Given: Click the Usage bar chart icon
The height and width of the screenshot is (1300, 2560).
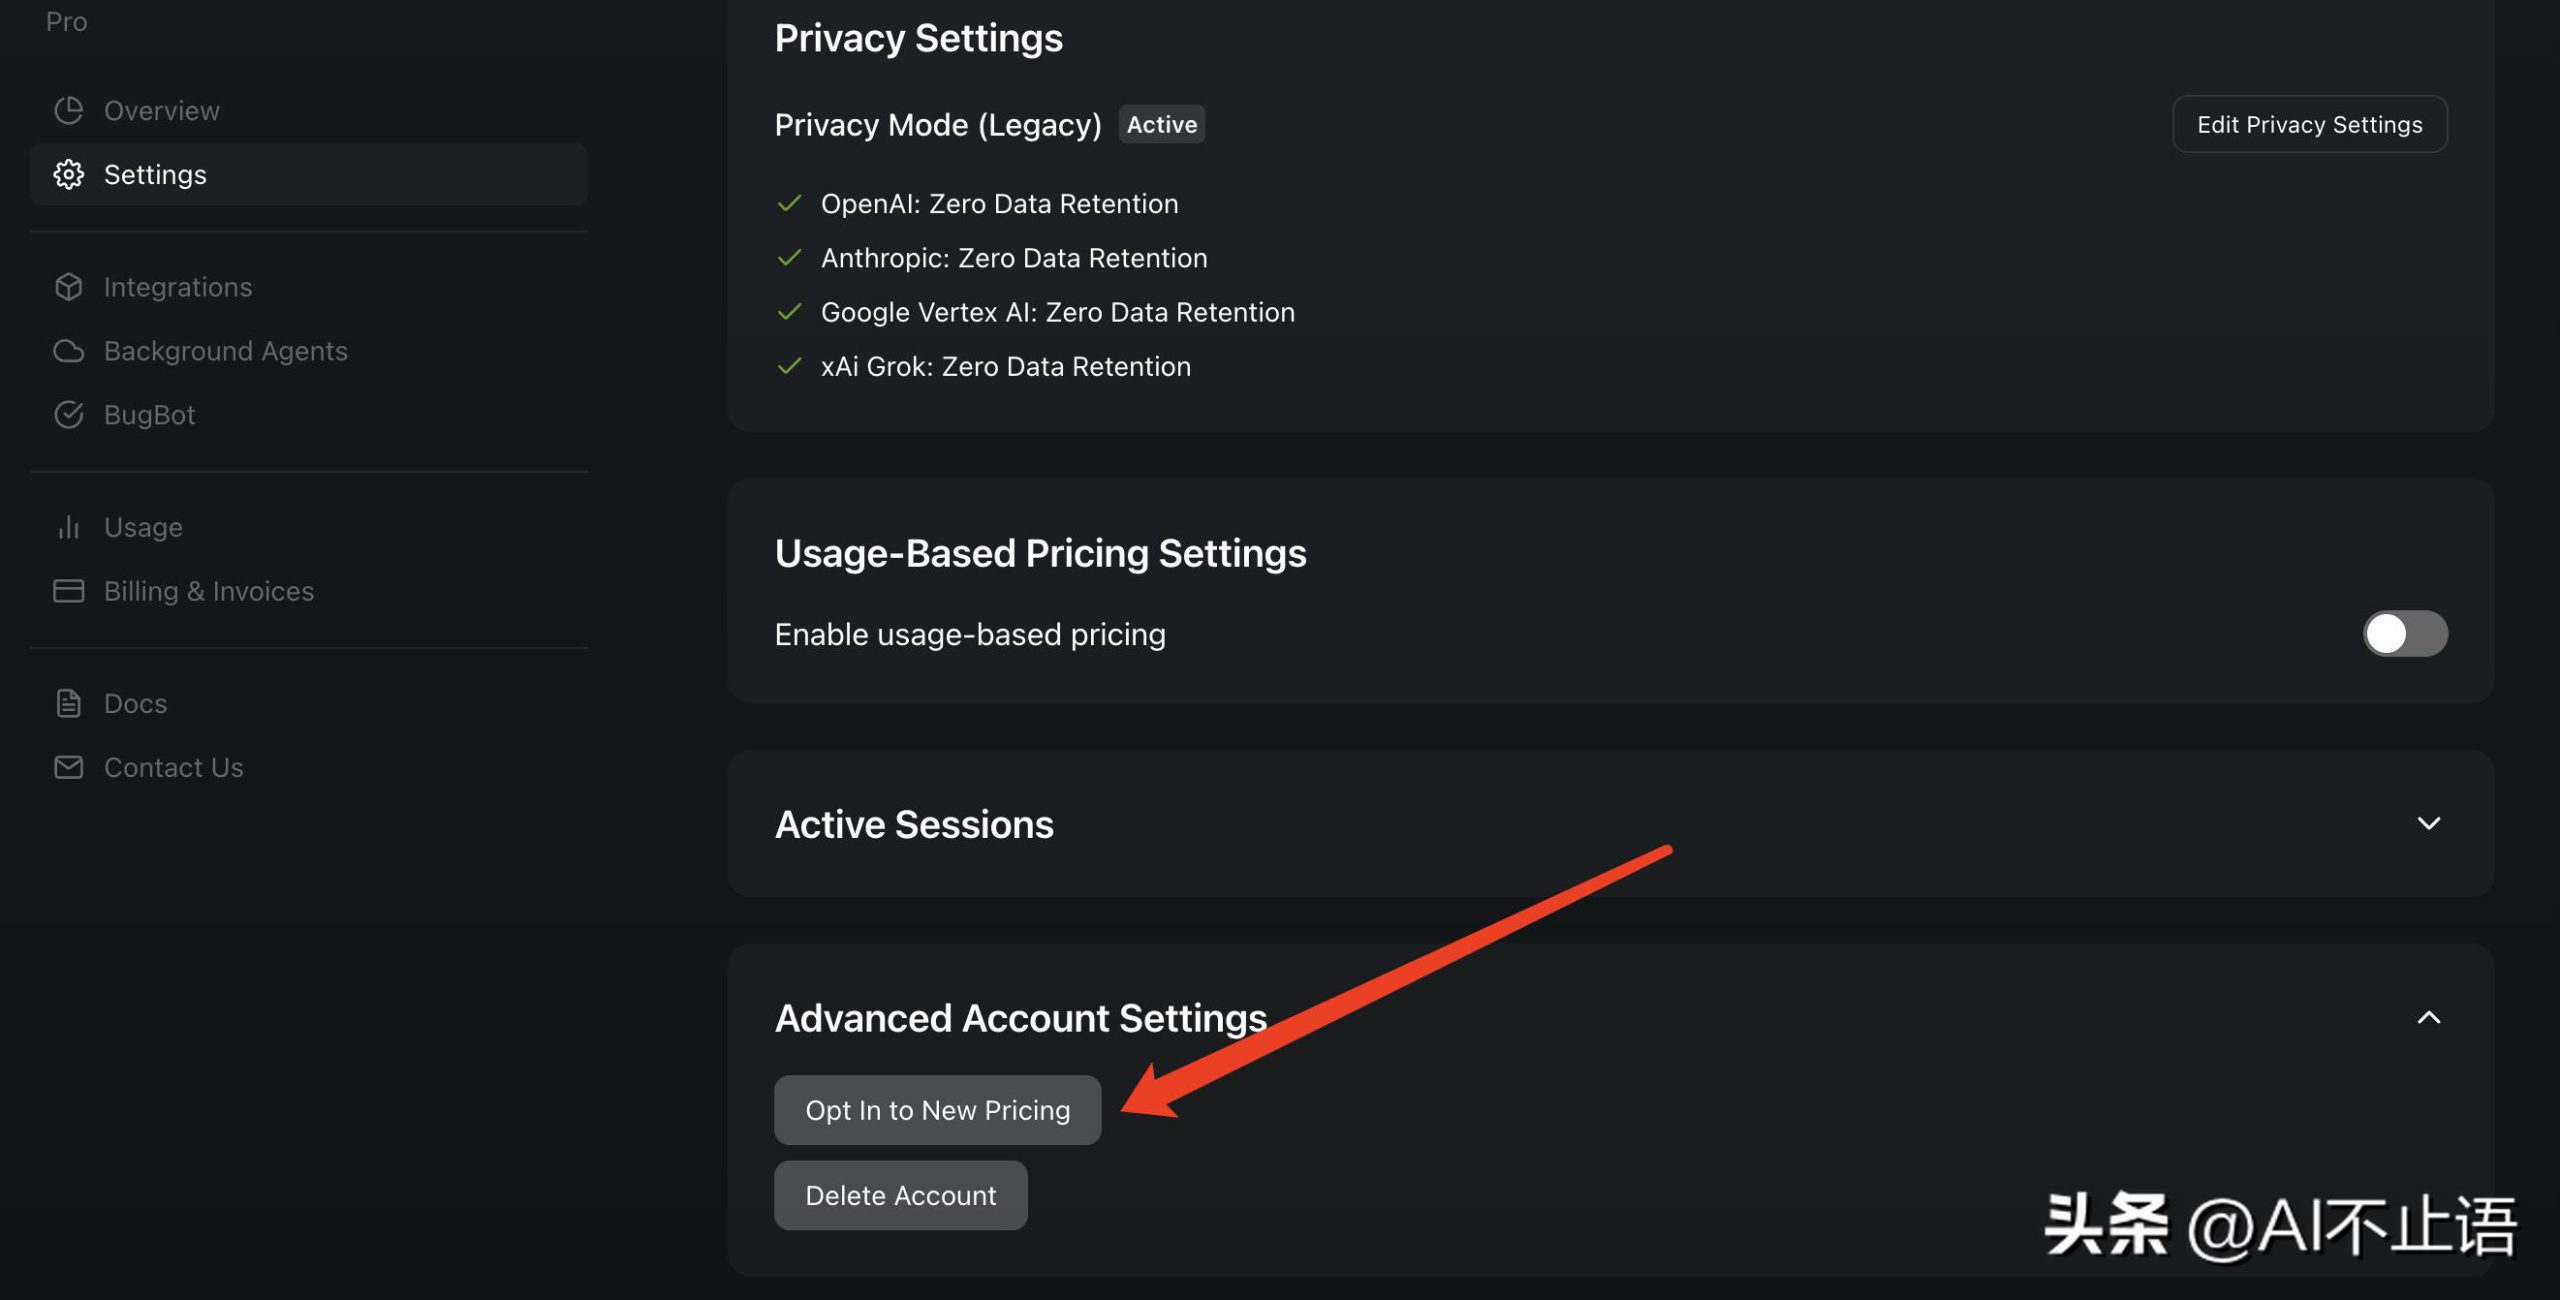Looking at the screenshot, I should point(68,527).
